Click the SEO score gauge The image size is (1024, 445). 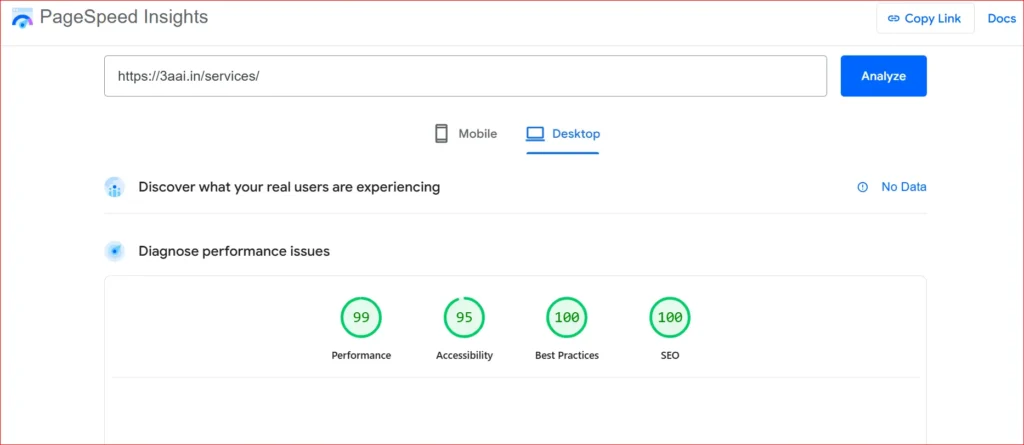click(x=670, y=318)
